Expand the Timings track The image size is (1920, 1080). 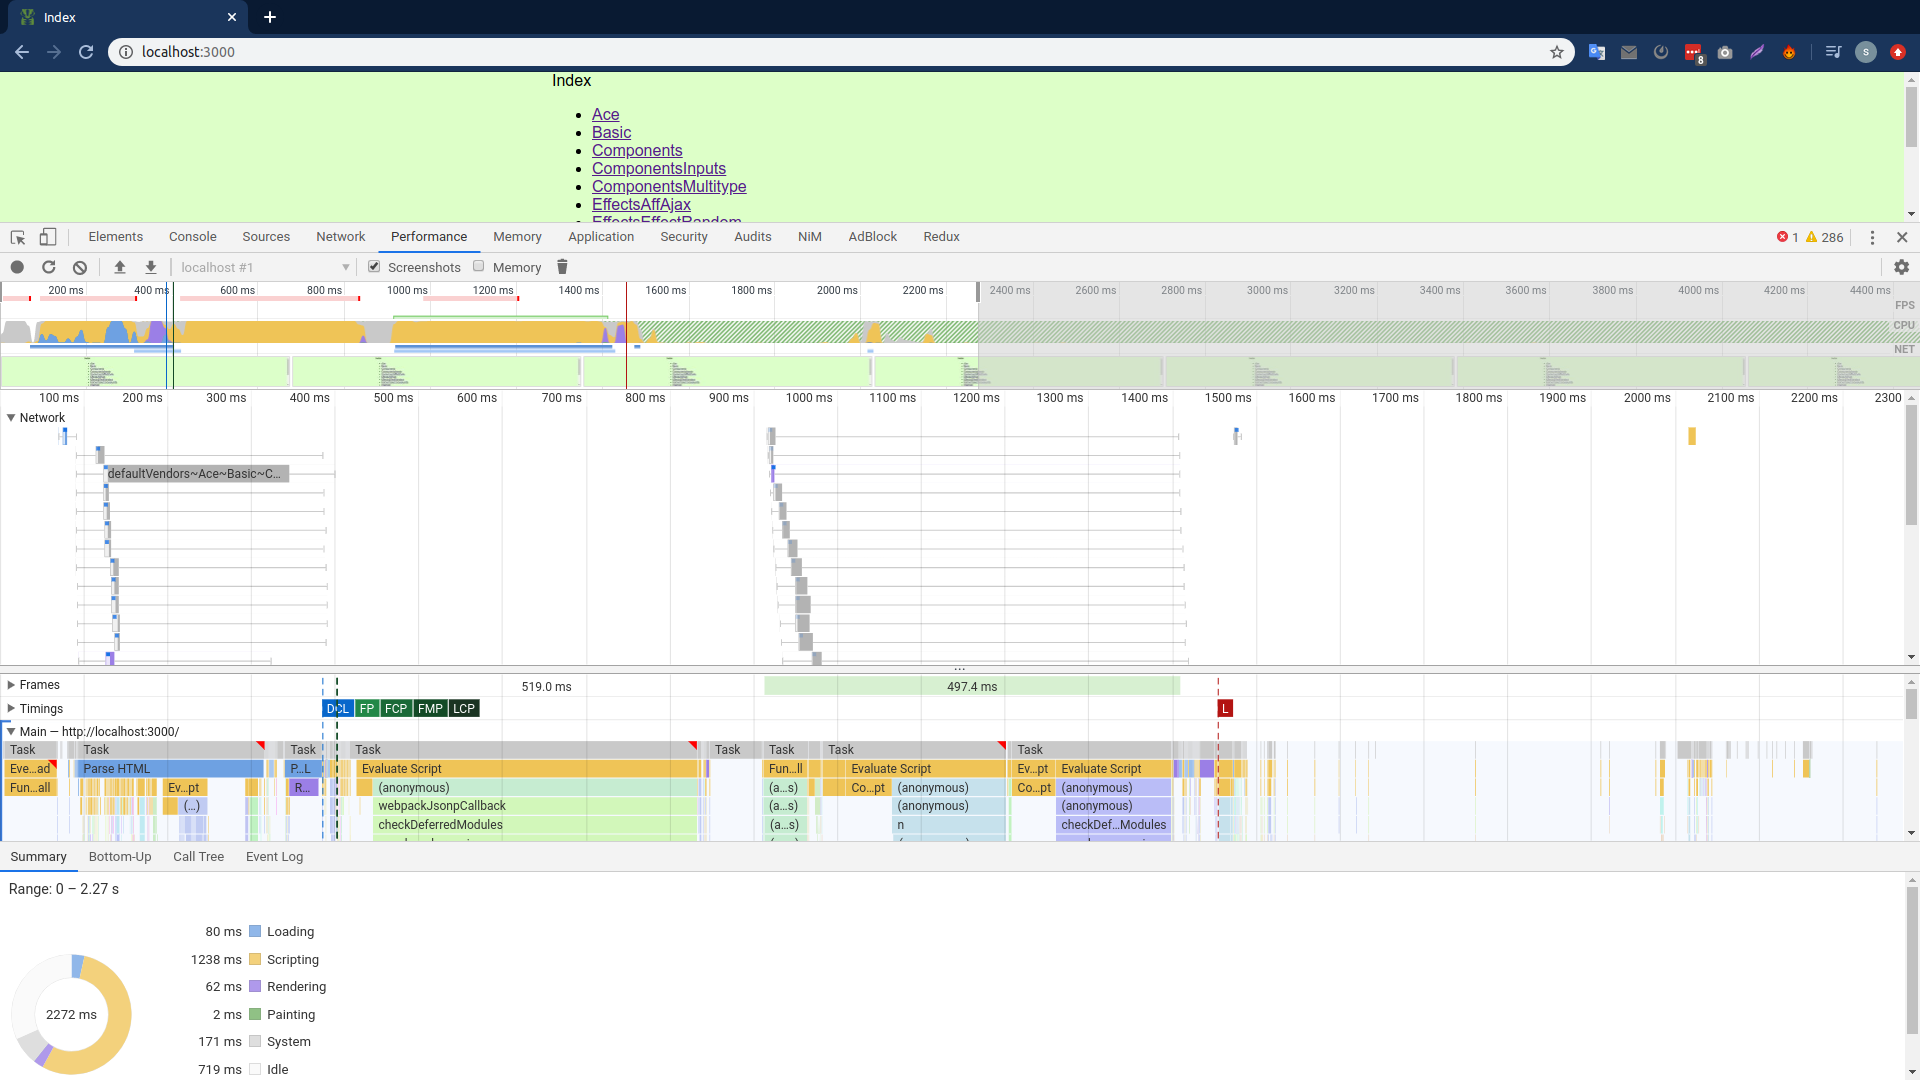point(11,708)
